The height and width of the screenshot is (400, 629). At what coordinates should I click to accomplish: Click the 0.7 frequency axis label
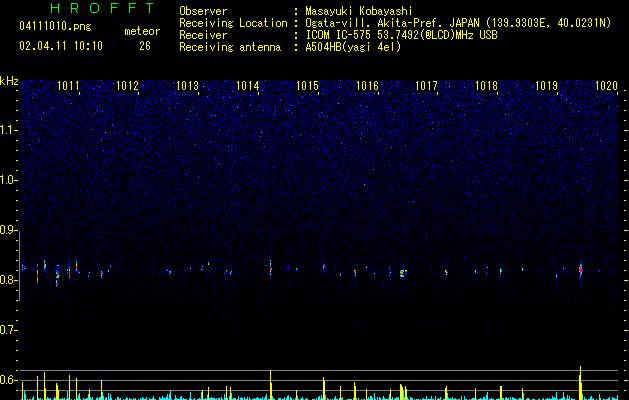[9, 330]
